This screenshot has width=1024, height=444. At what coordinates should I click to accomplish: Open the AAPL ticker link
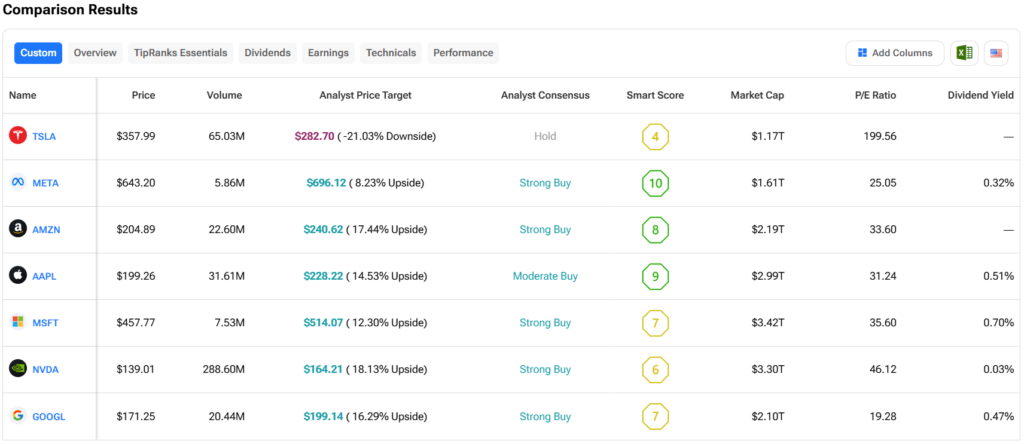[44, 276]
